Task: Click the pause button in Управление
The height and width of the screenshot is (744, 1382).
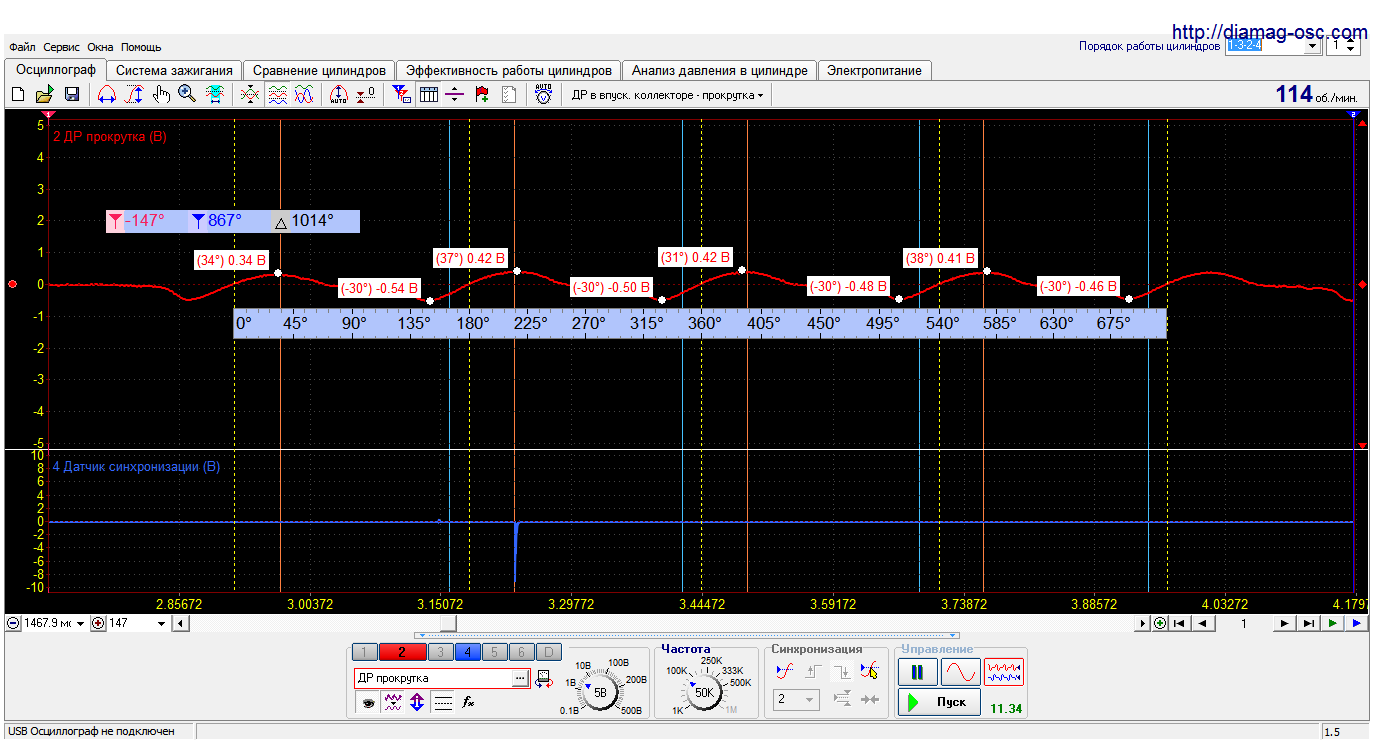Action: [x=917, y=672]
